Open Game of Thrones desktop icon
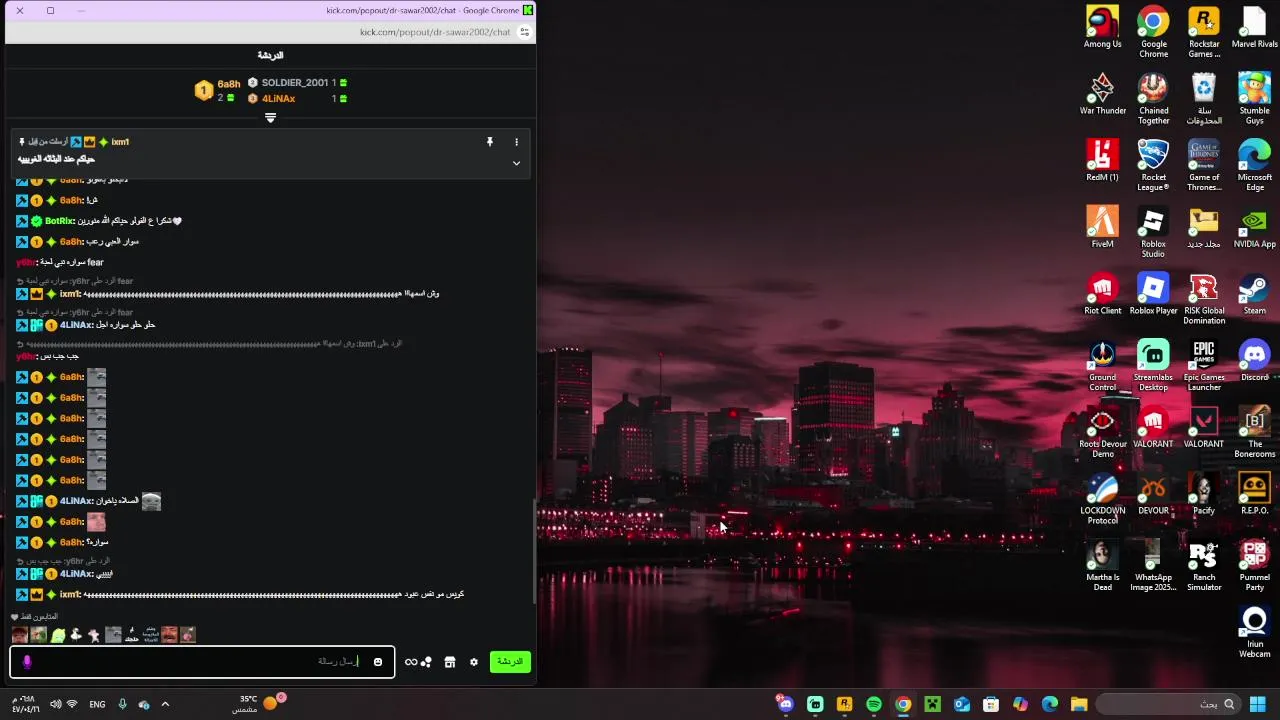 coord(1204,166)
